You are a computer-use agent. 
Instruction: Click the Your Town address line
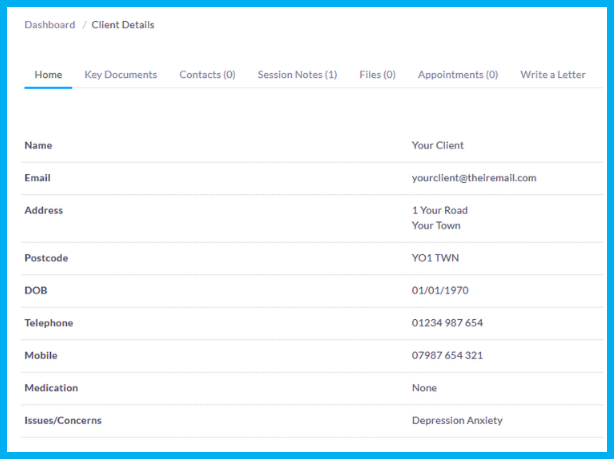tap(436, 226)
